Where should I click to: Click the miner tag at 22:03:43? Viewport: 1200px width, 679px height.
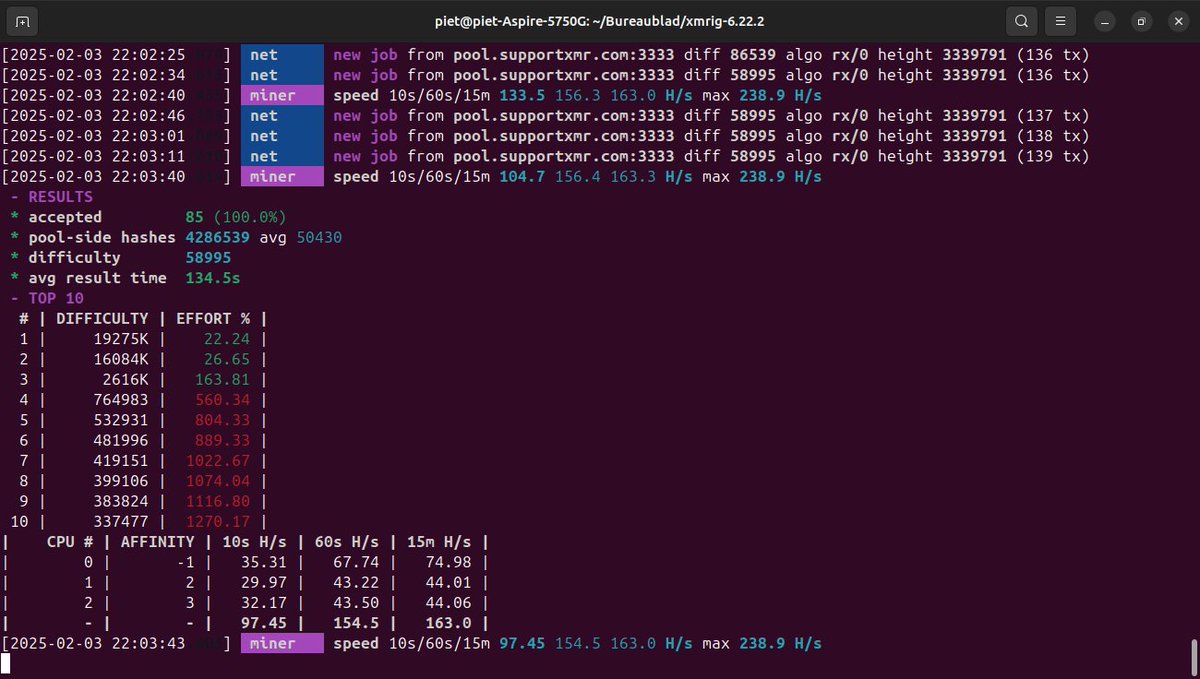click(x=282, y=643)
